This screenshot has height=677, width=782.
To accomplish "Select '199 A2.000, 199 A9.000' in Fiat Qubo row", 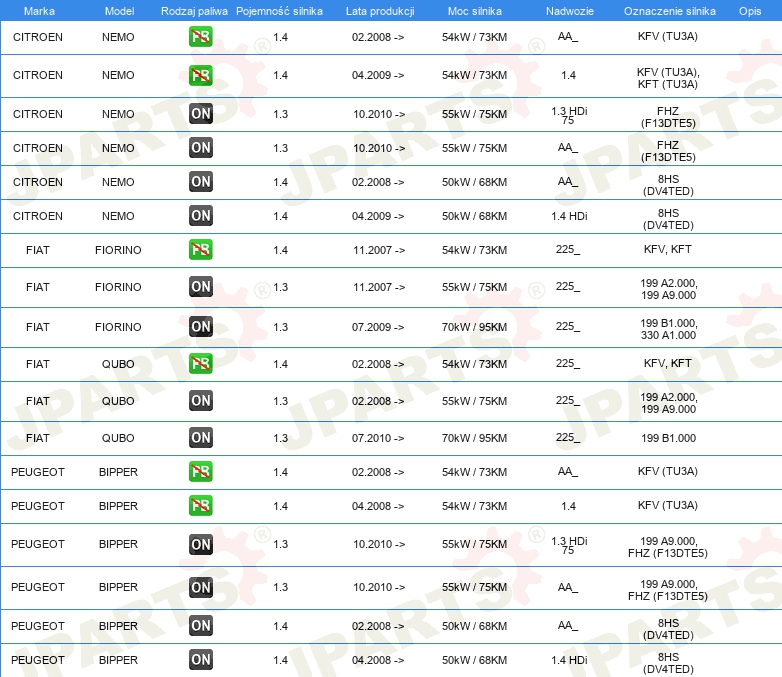I will (x=668, y=403).
